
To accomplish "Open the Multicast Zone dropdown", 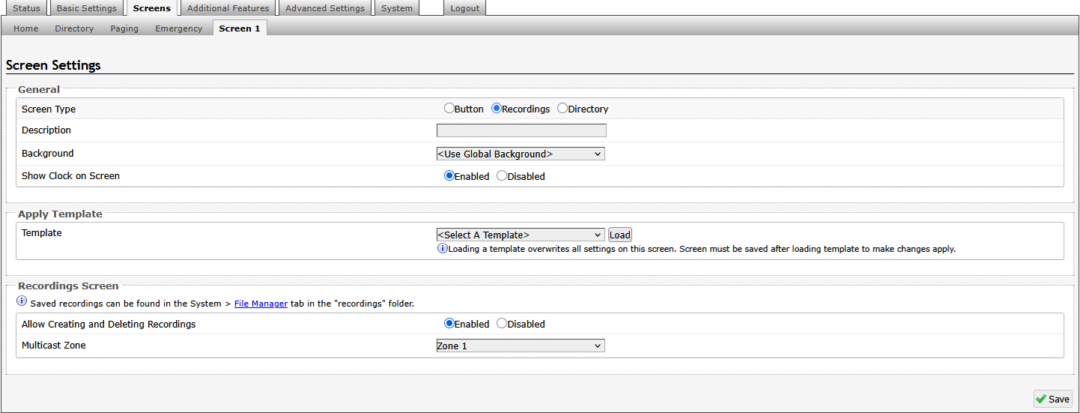I will tap(520, 346).
